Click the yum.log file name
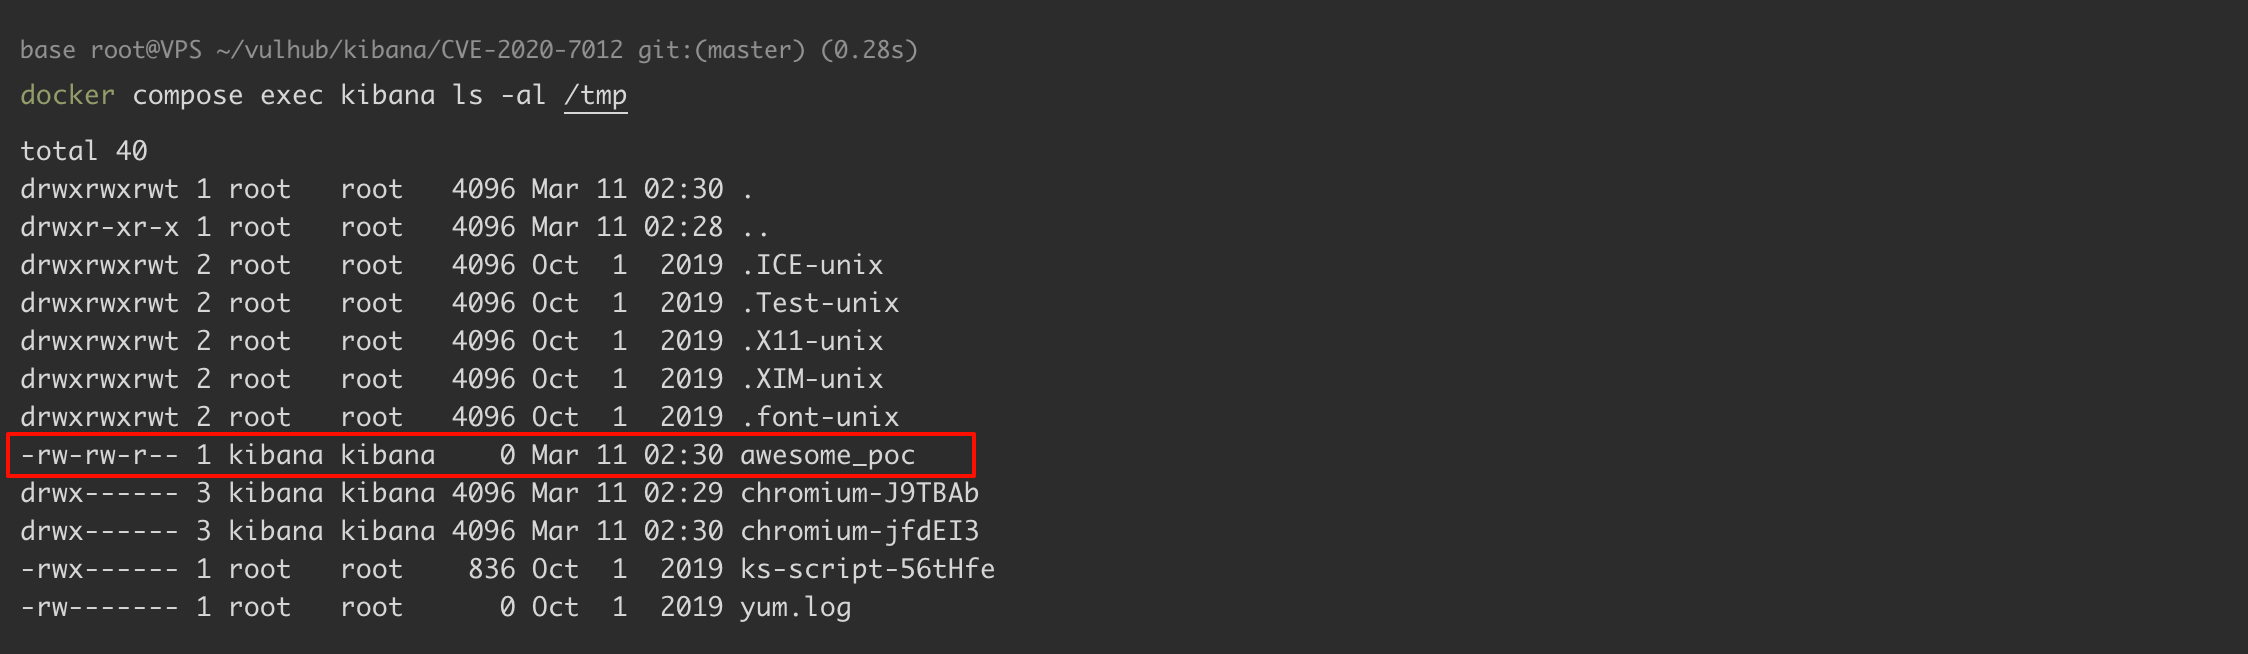Screen dimensions: 2248x654 click(x=795, y=608)
